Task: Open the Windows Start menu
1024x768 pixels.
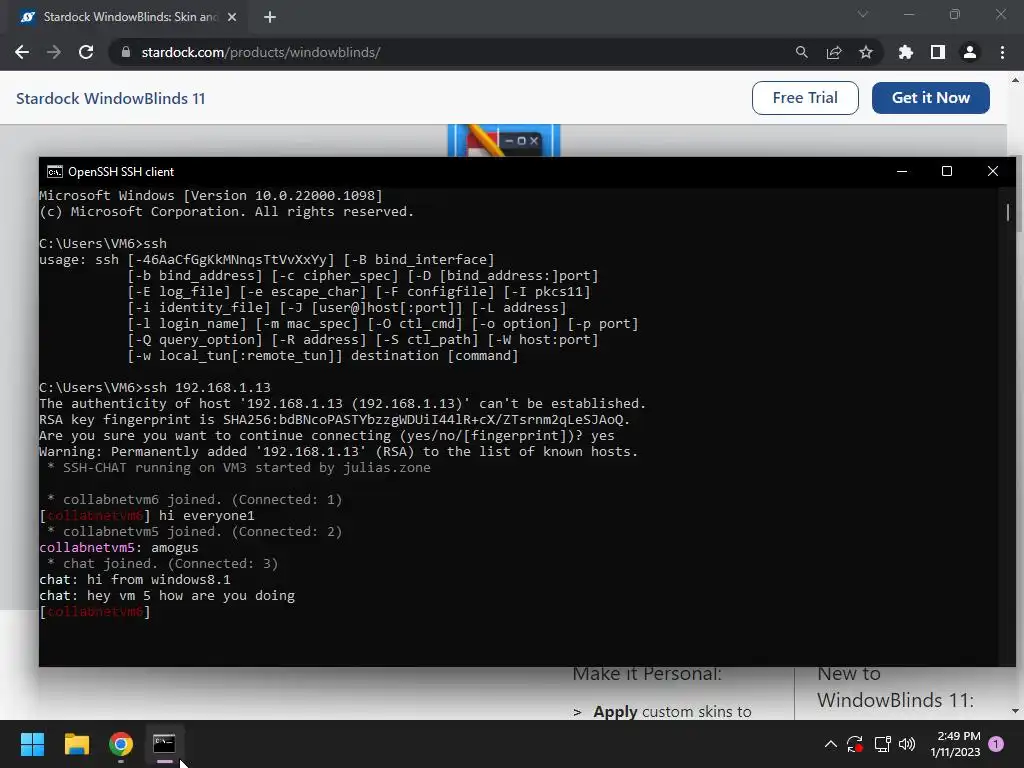Action: [x=32, y=744]
